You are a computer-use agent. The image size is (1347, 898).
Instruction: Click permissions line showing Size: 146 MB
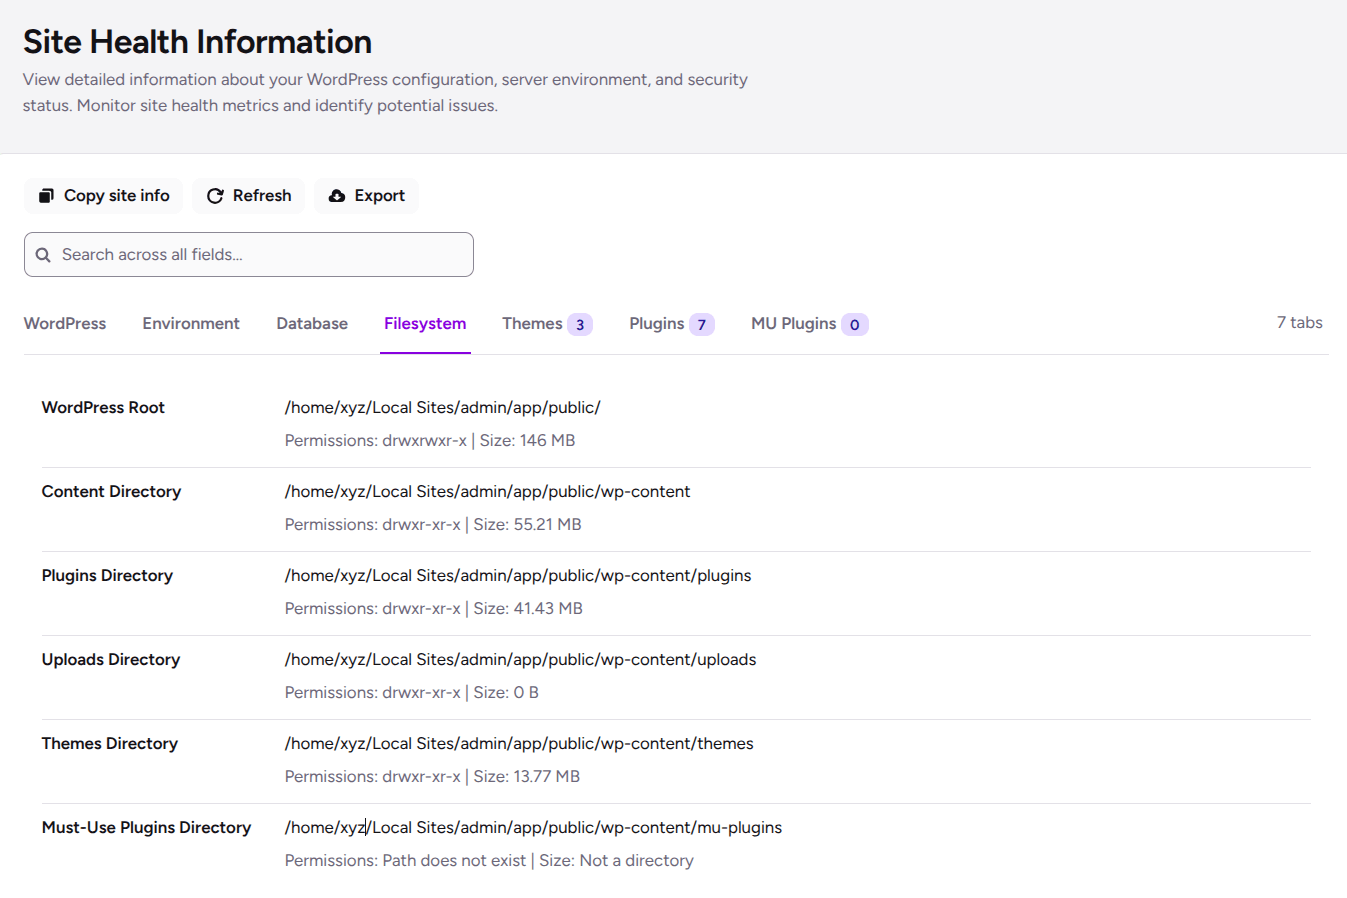point(430,441)
